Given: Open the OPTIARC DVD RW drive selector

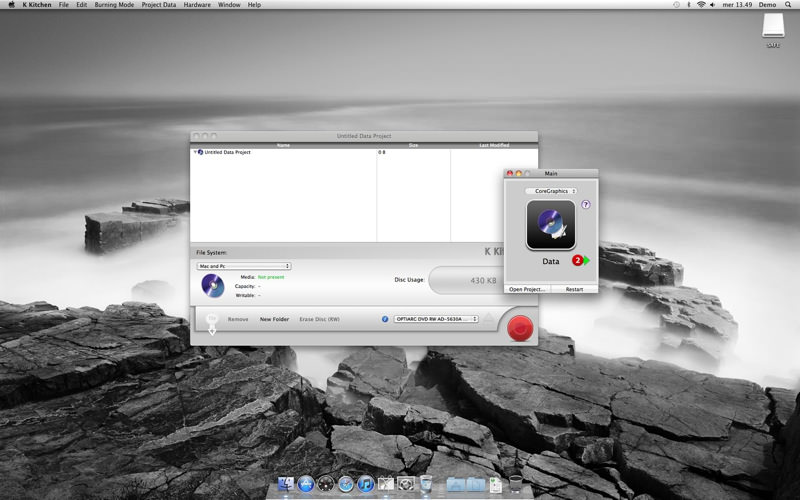Looking at the screenshot, I should [436, 319].
